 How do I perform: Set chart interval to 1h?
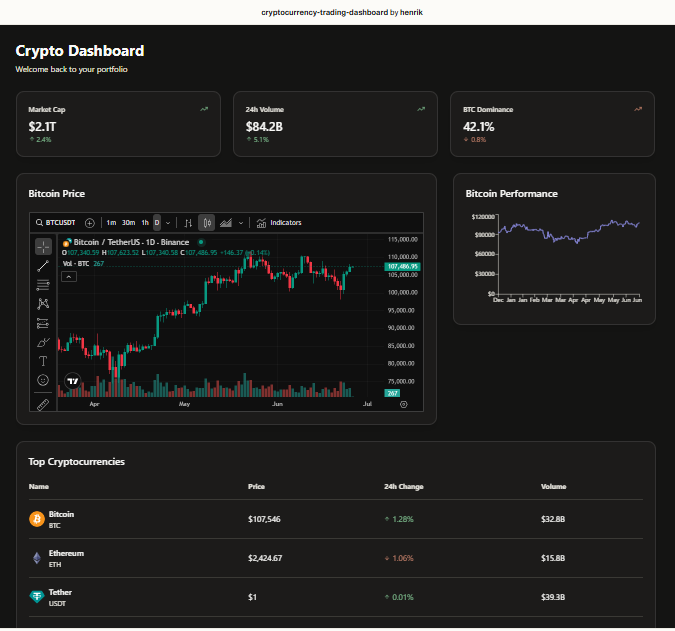click(x=145, y=223)
